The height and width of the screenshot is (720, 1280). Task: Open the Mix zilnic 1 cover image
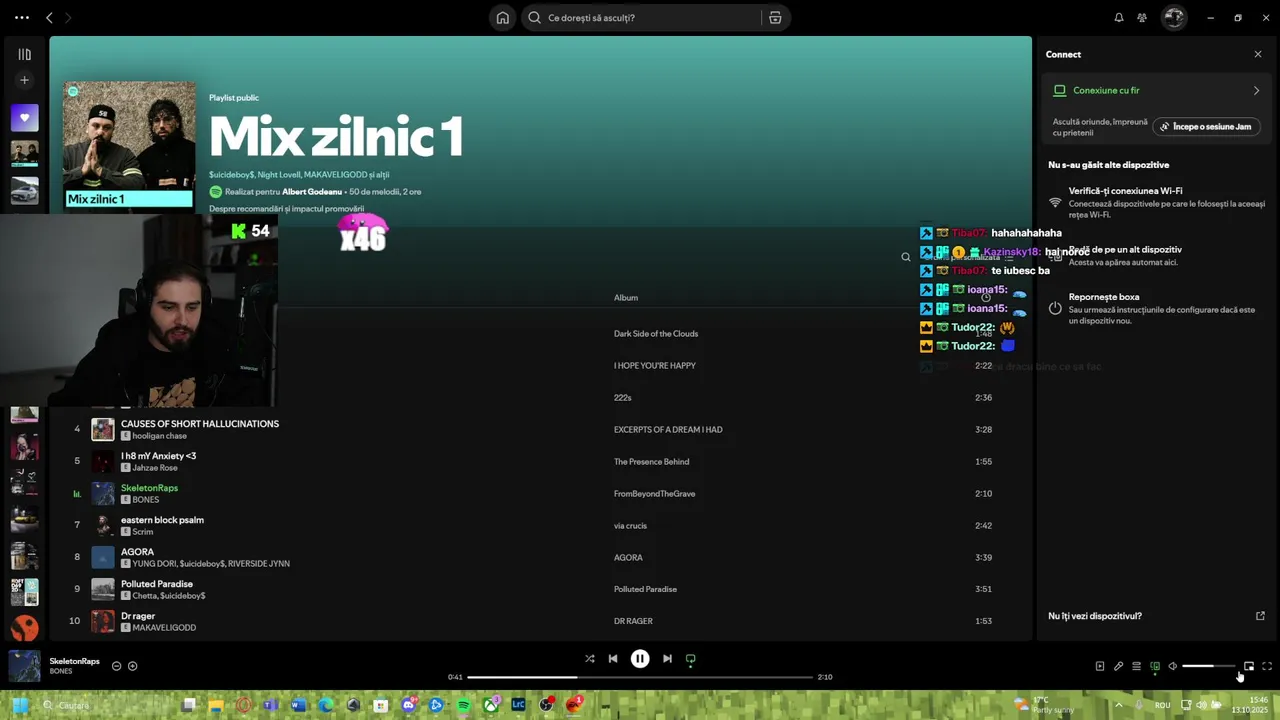[130, 146]
